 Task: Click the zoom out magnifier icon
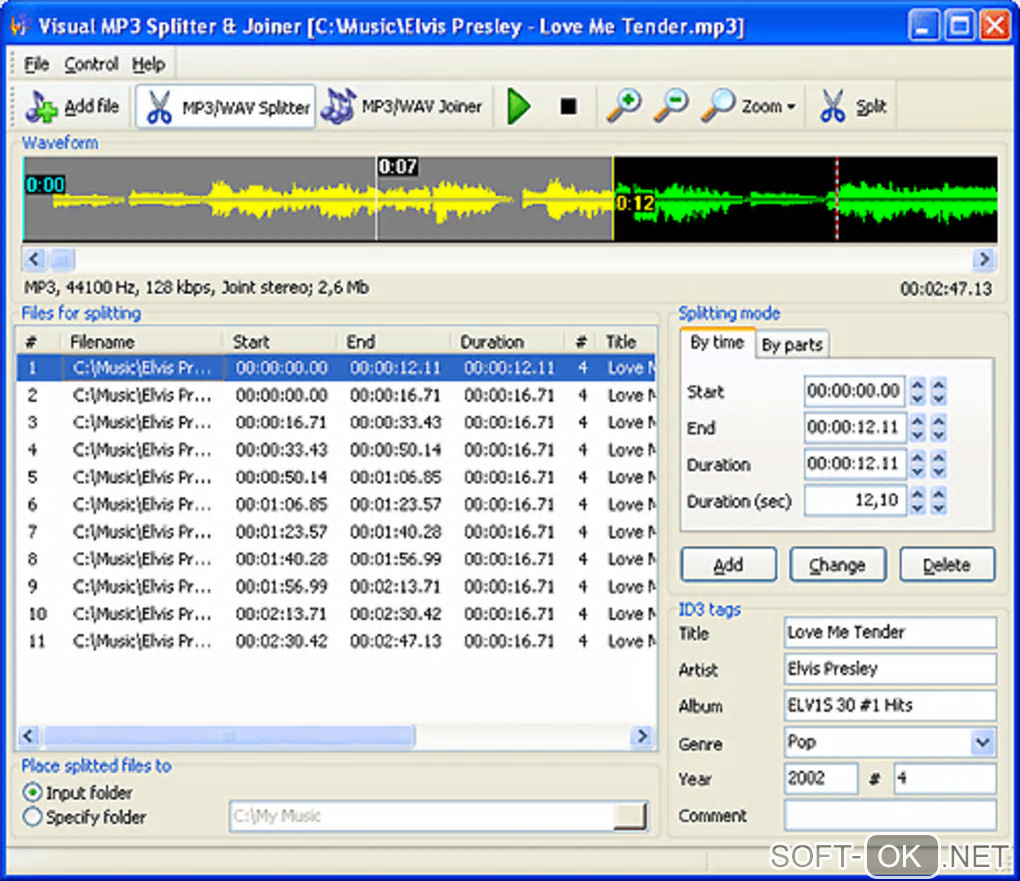coord(670,106)
